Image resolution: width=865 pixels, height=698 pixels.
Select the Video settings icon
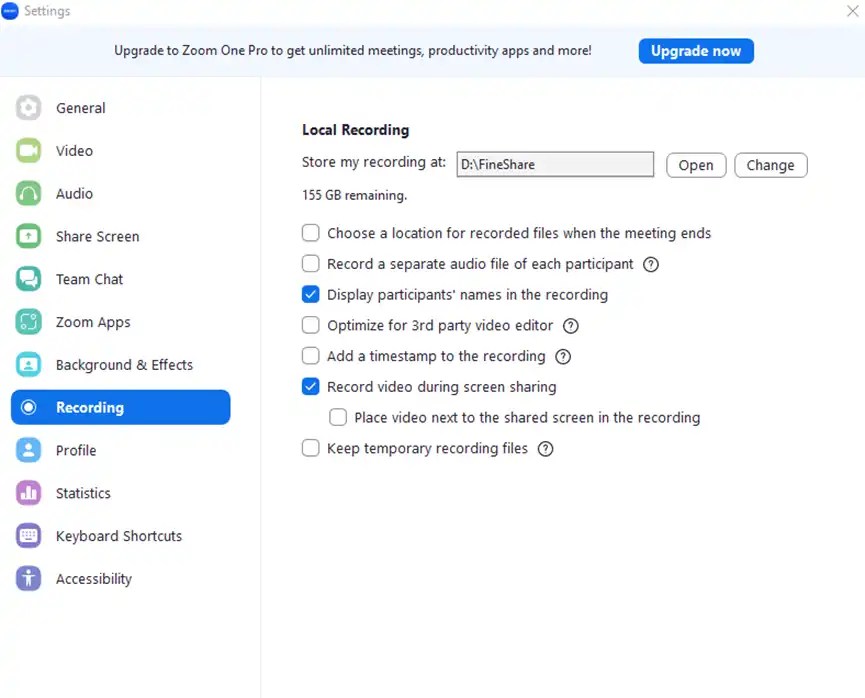(x=28, y=150)
